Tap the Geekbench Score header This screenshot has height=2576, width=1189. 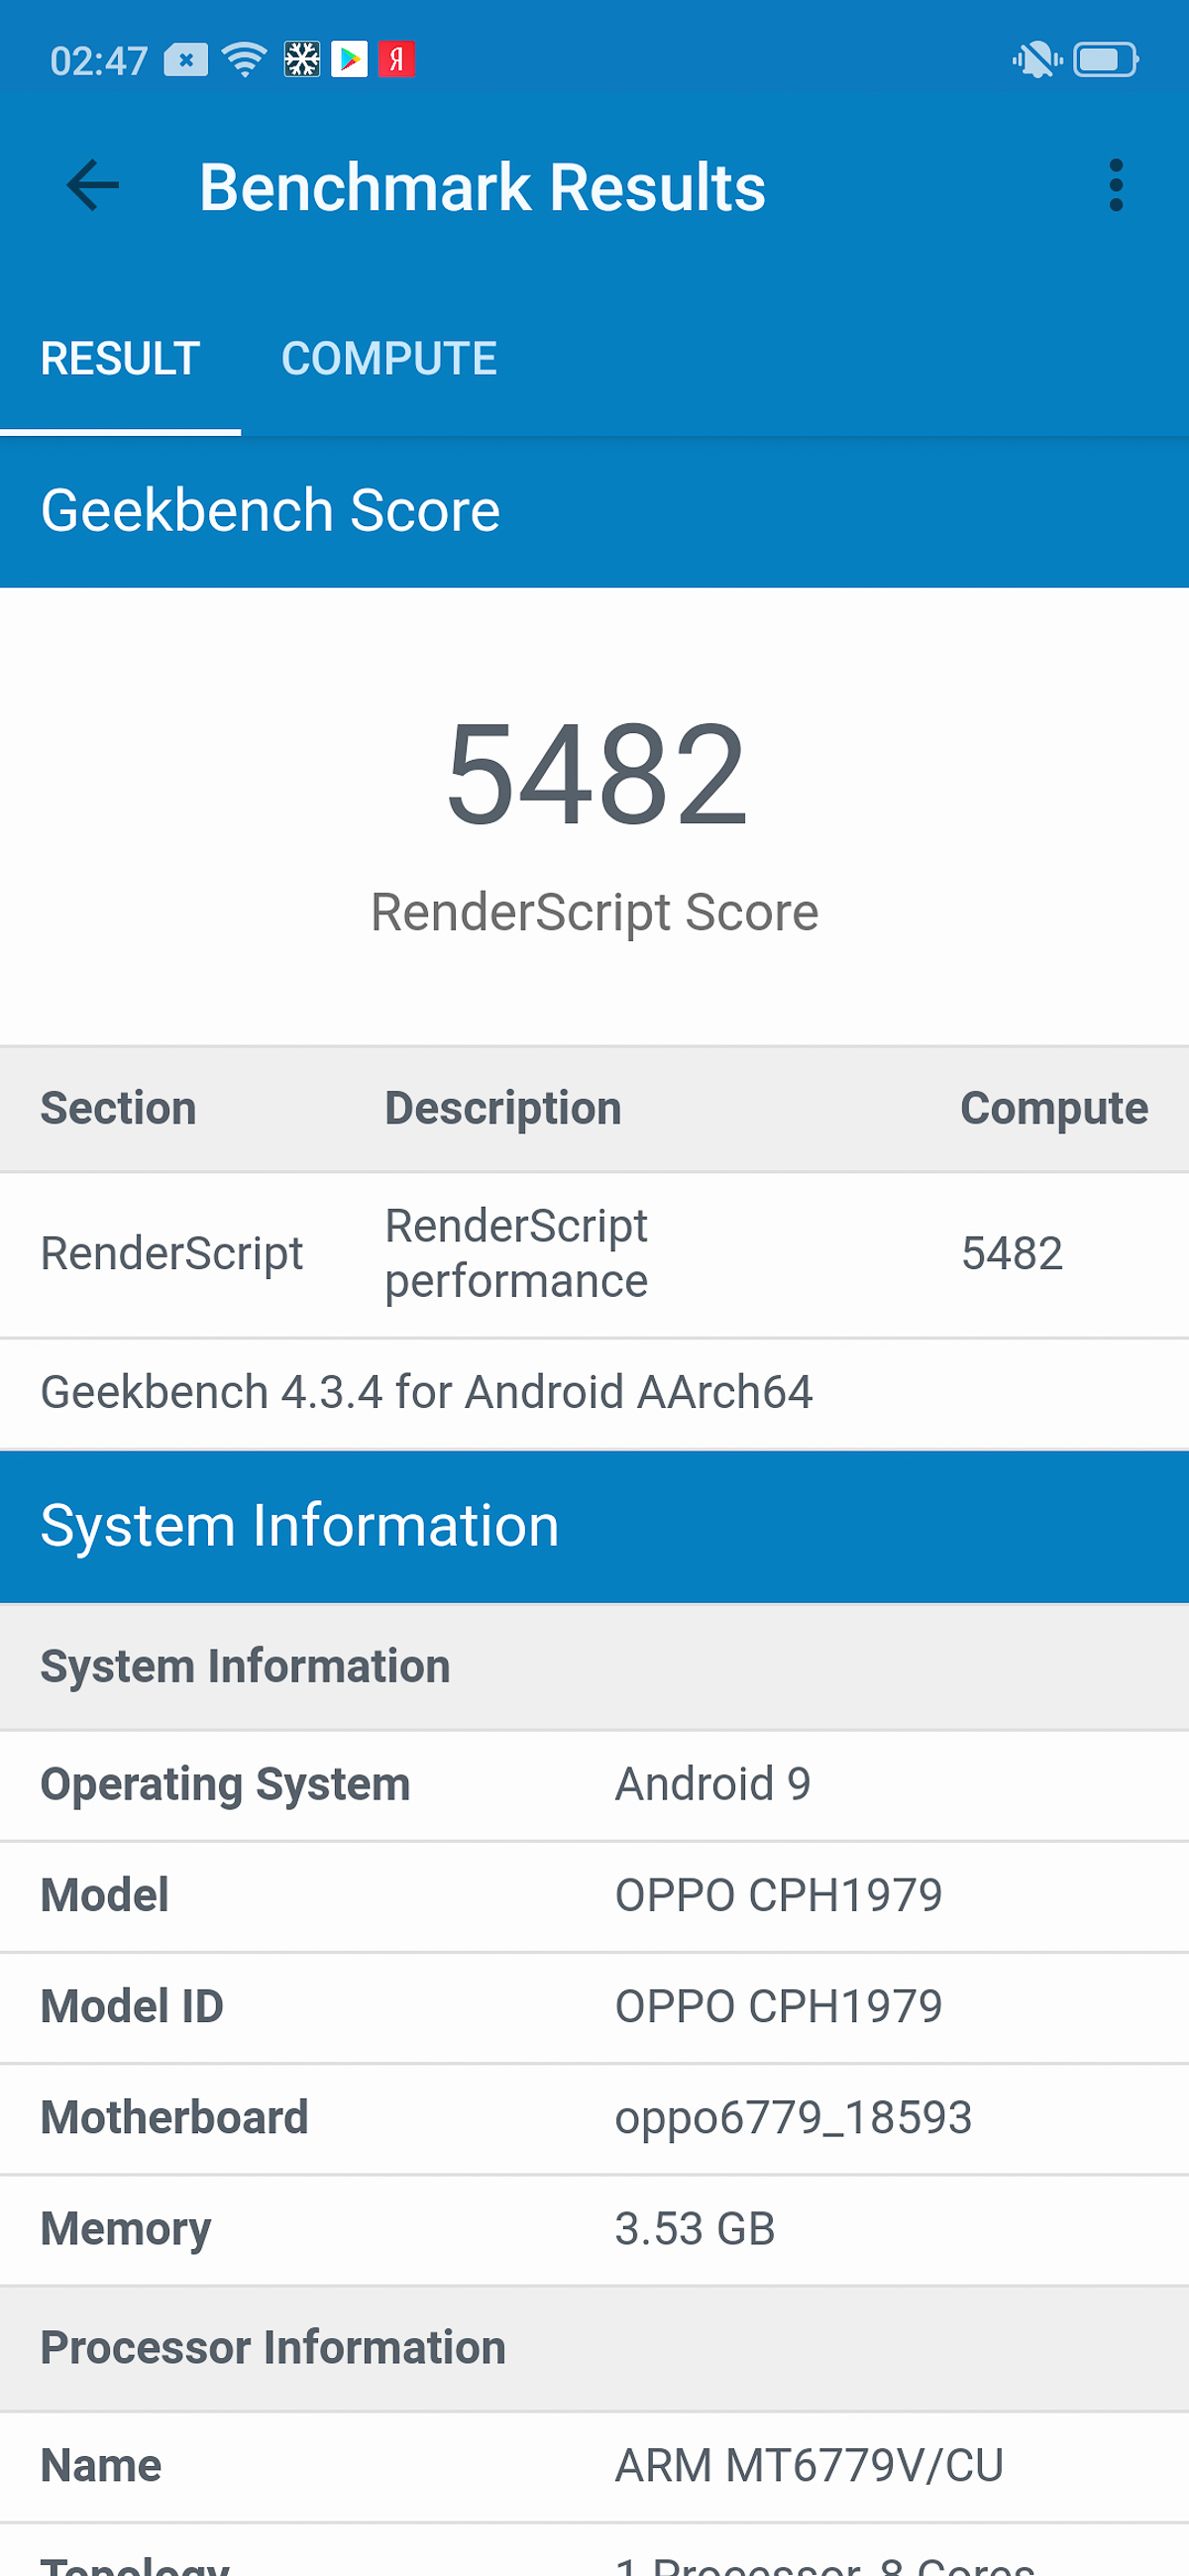coord(594,512)
